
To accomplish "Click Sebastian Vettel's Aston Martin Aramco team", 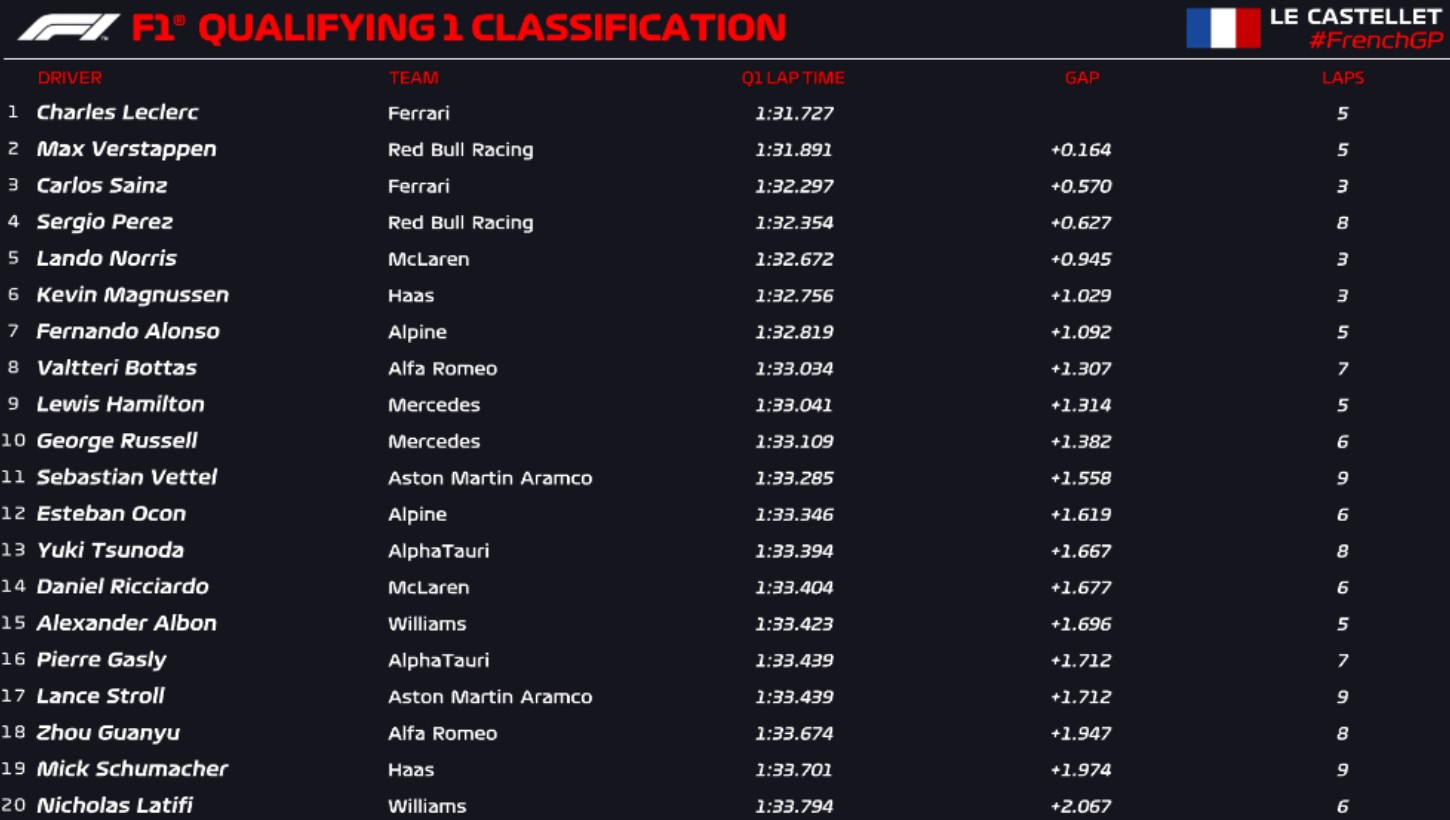I will coord(490,478).
